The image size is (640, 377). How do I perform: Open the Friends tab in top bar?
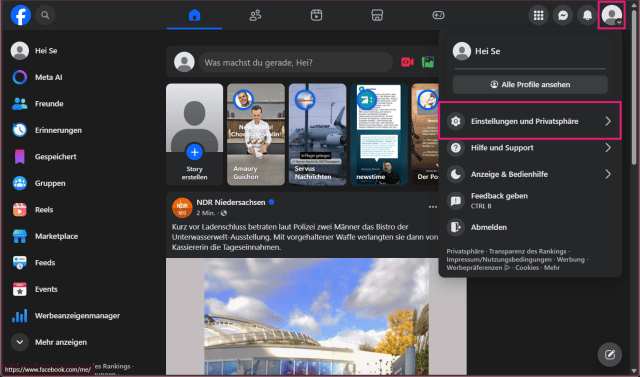(255, 15)
